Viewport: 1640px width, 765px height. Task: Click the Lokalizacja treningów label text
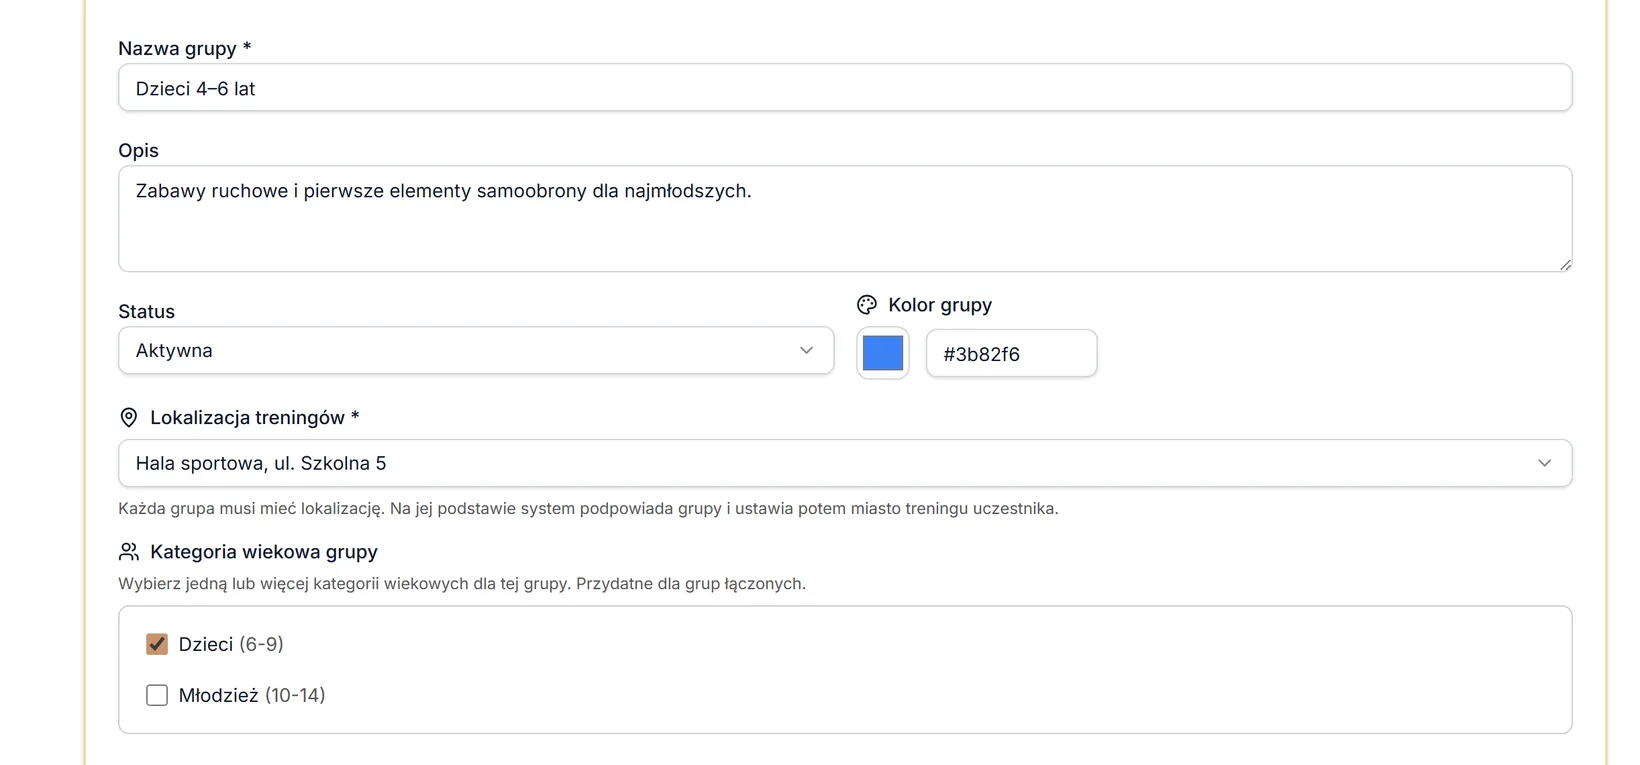[254, 418]
